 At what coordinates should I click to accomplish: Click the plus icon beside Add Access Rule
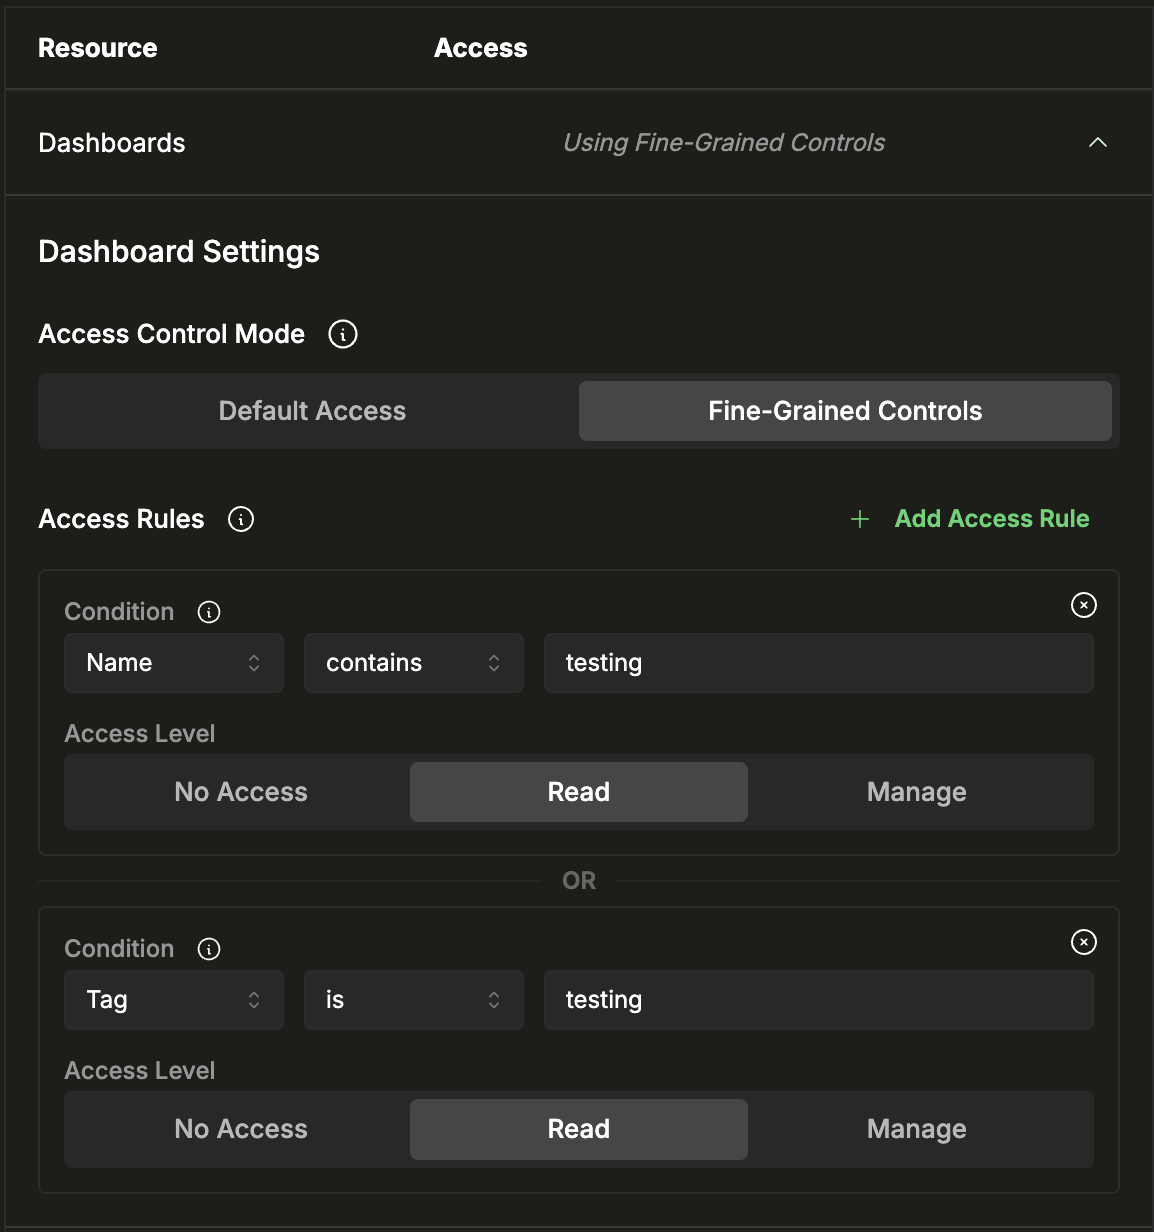[860, 518]
